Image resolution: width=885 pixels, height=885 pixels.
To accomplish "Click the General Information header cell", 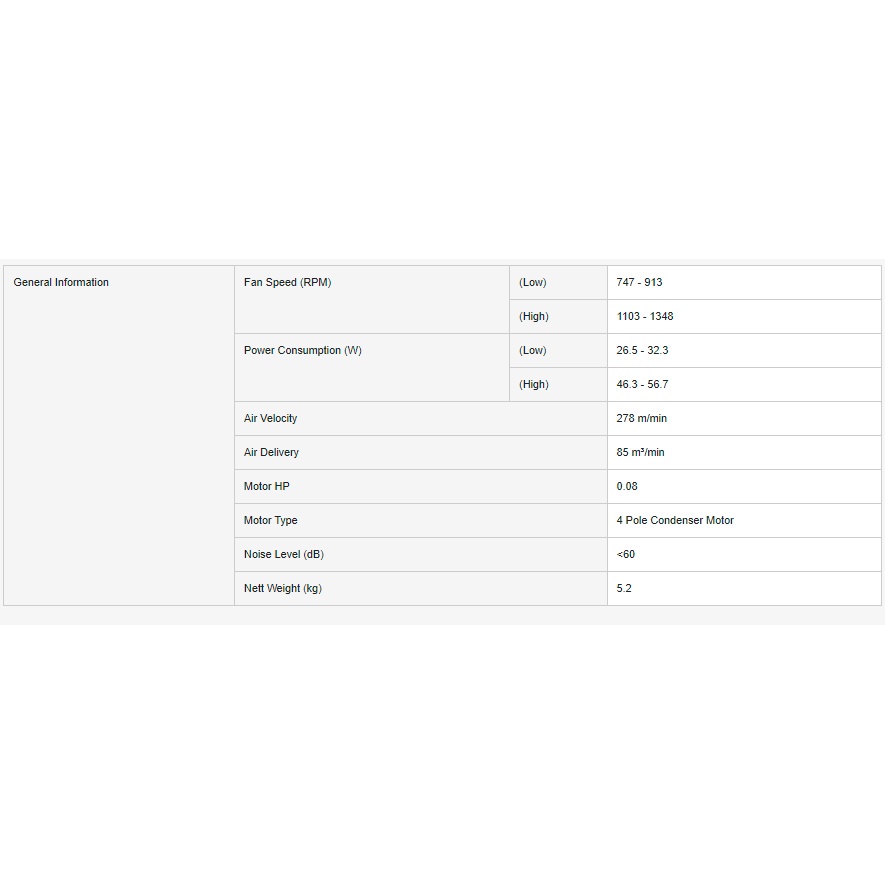I will [61, 283].
